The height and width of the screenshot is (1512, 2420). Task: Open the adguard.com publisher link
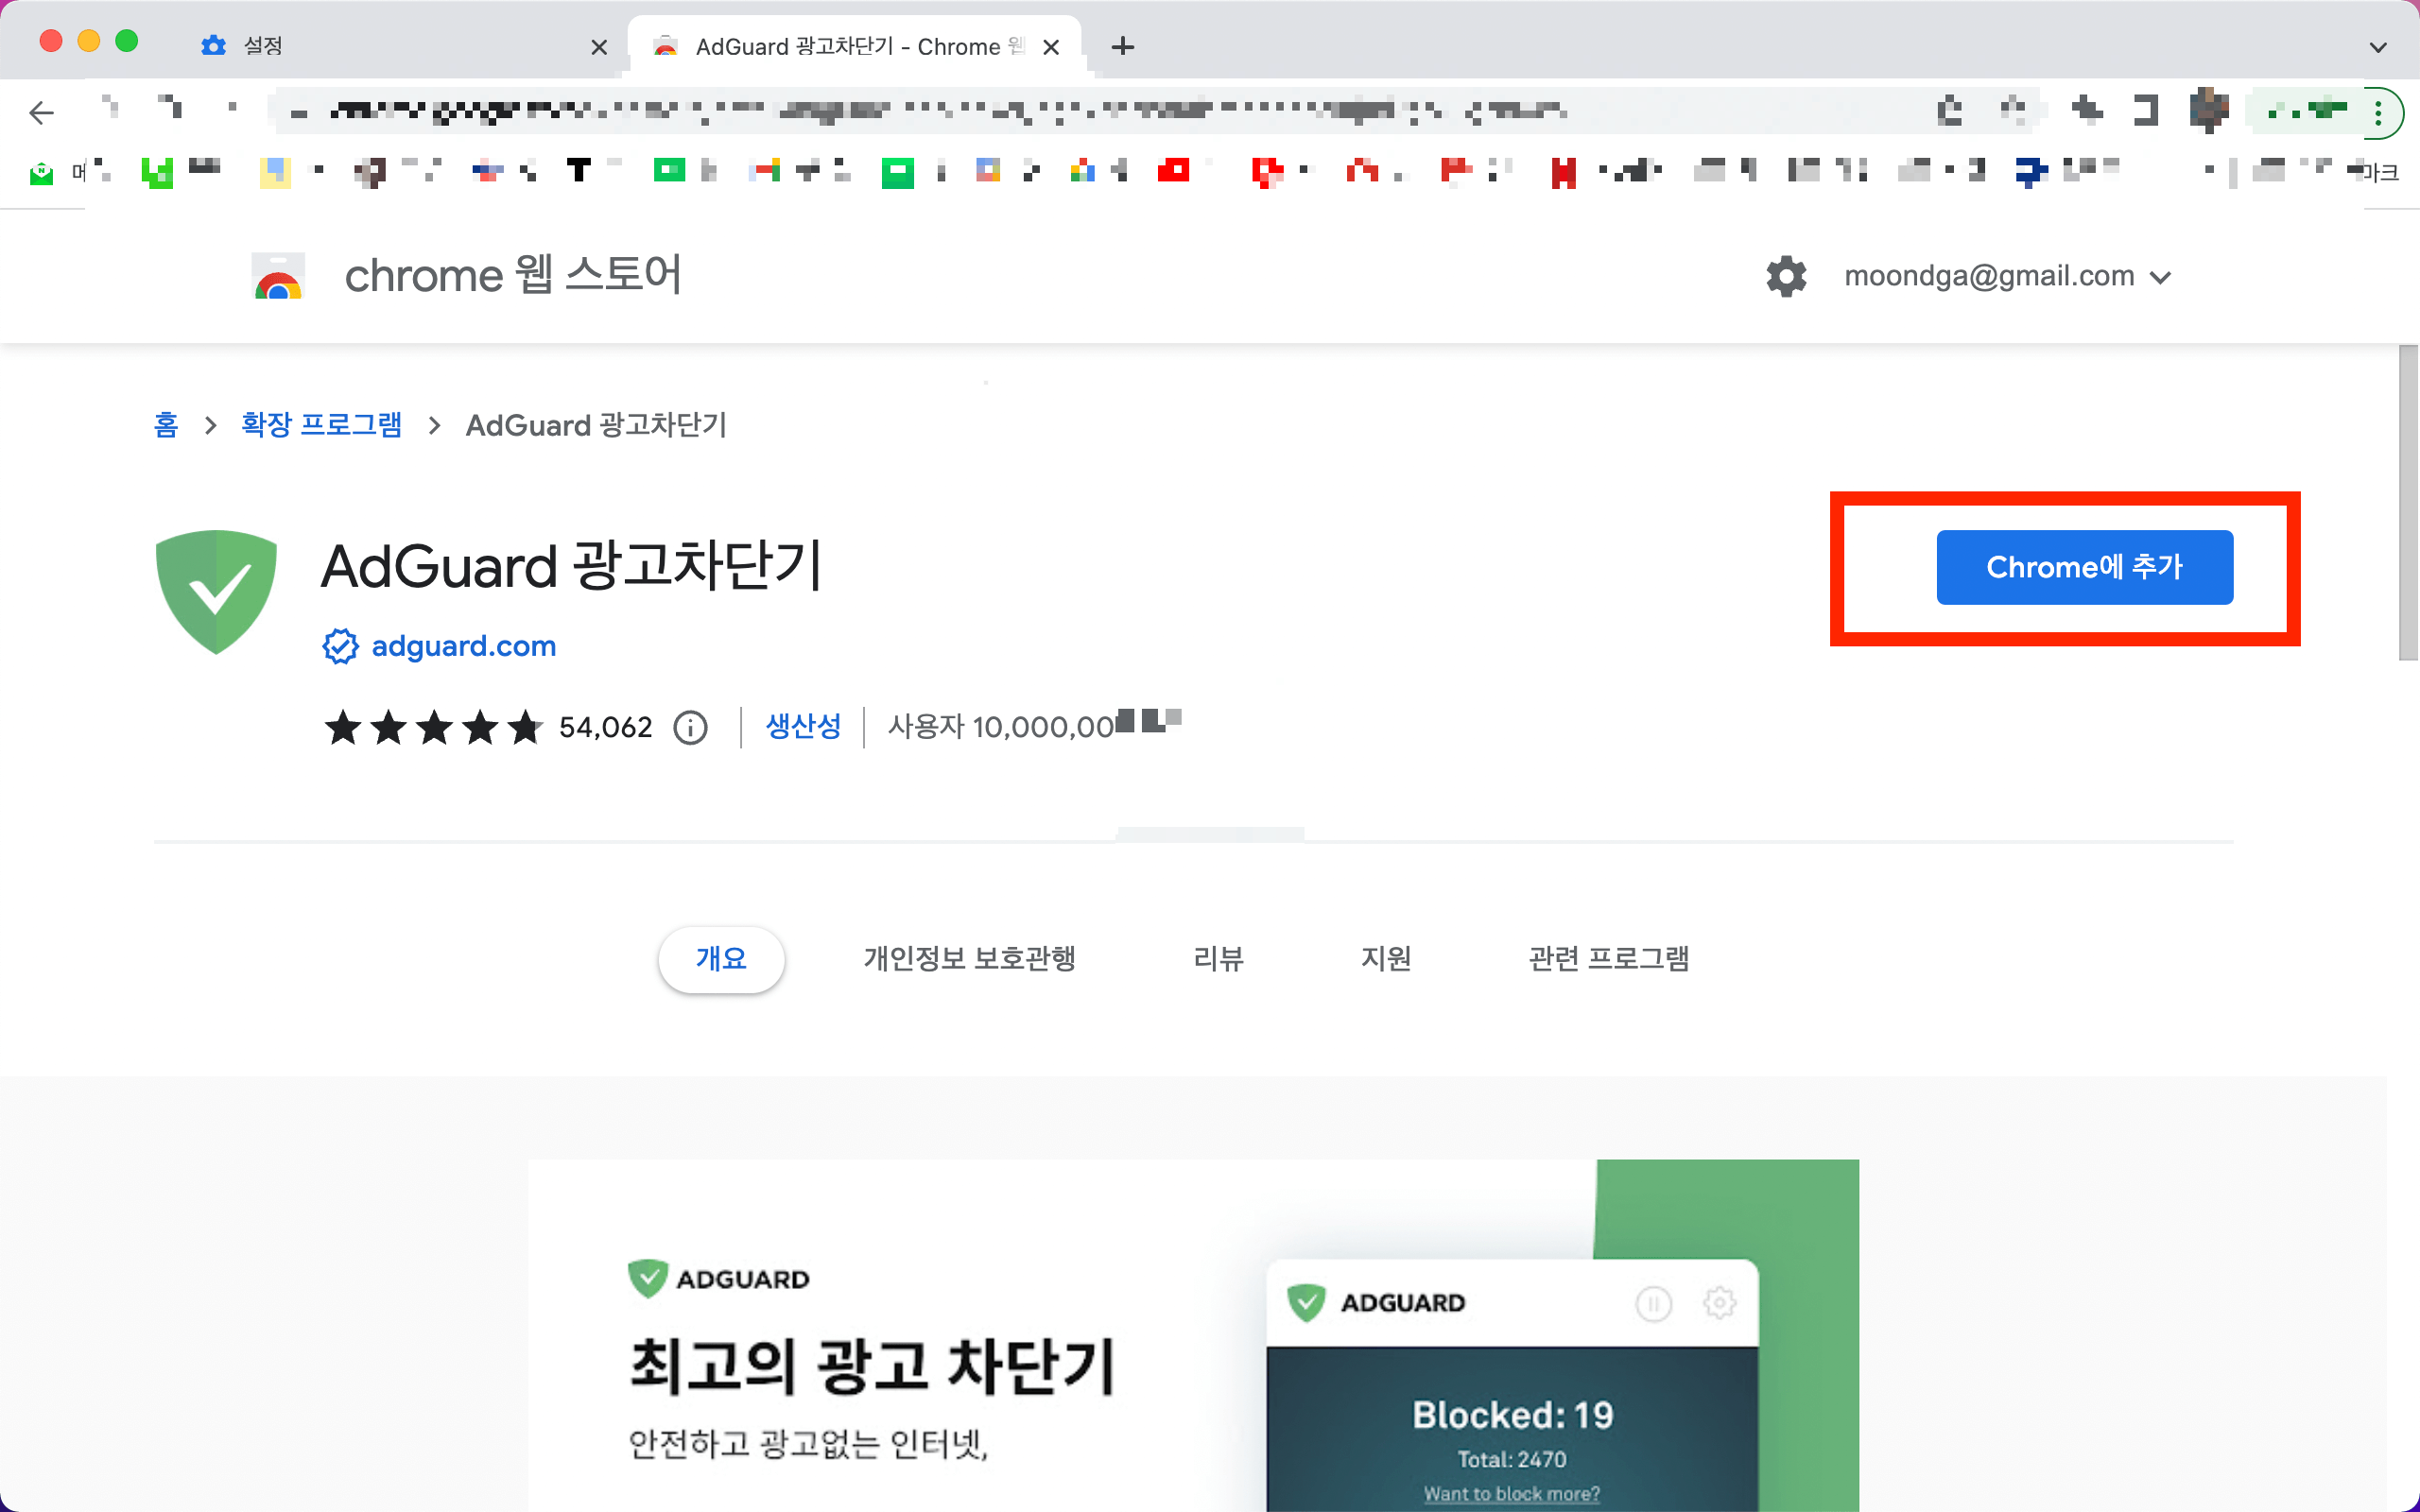(x=463, y=646)
